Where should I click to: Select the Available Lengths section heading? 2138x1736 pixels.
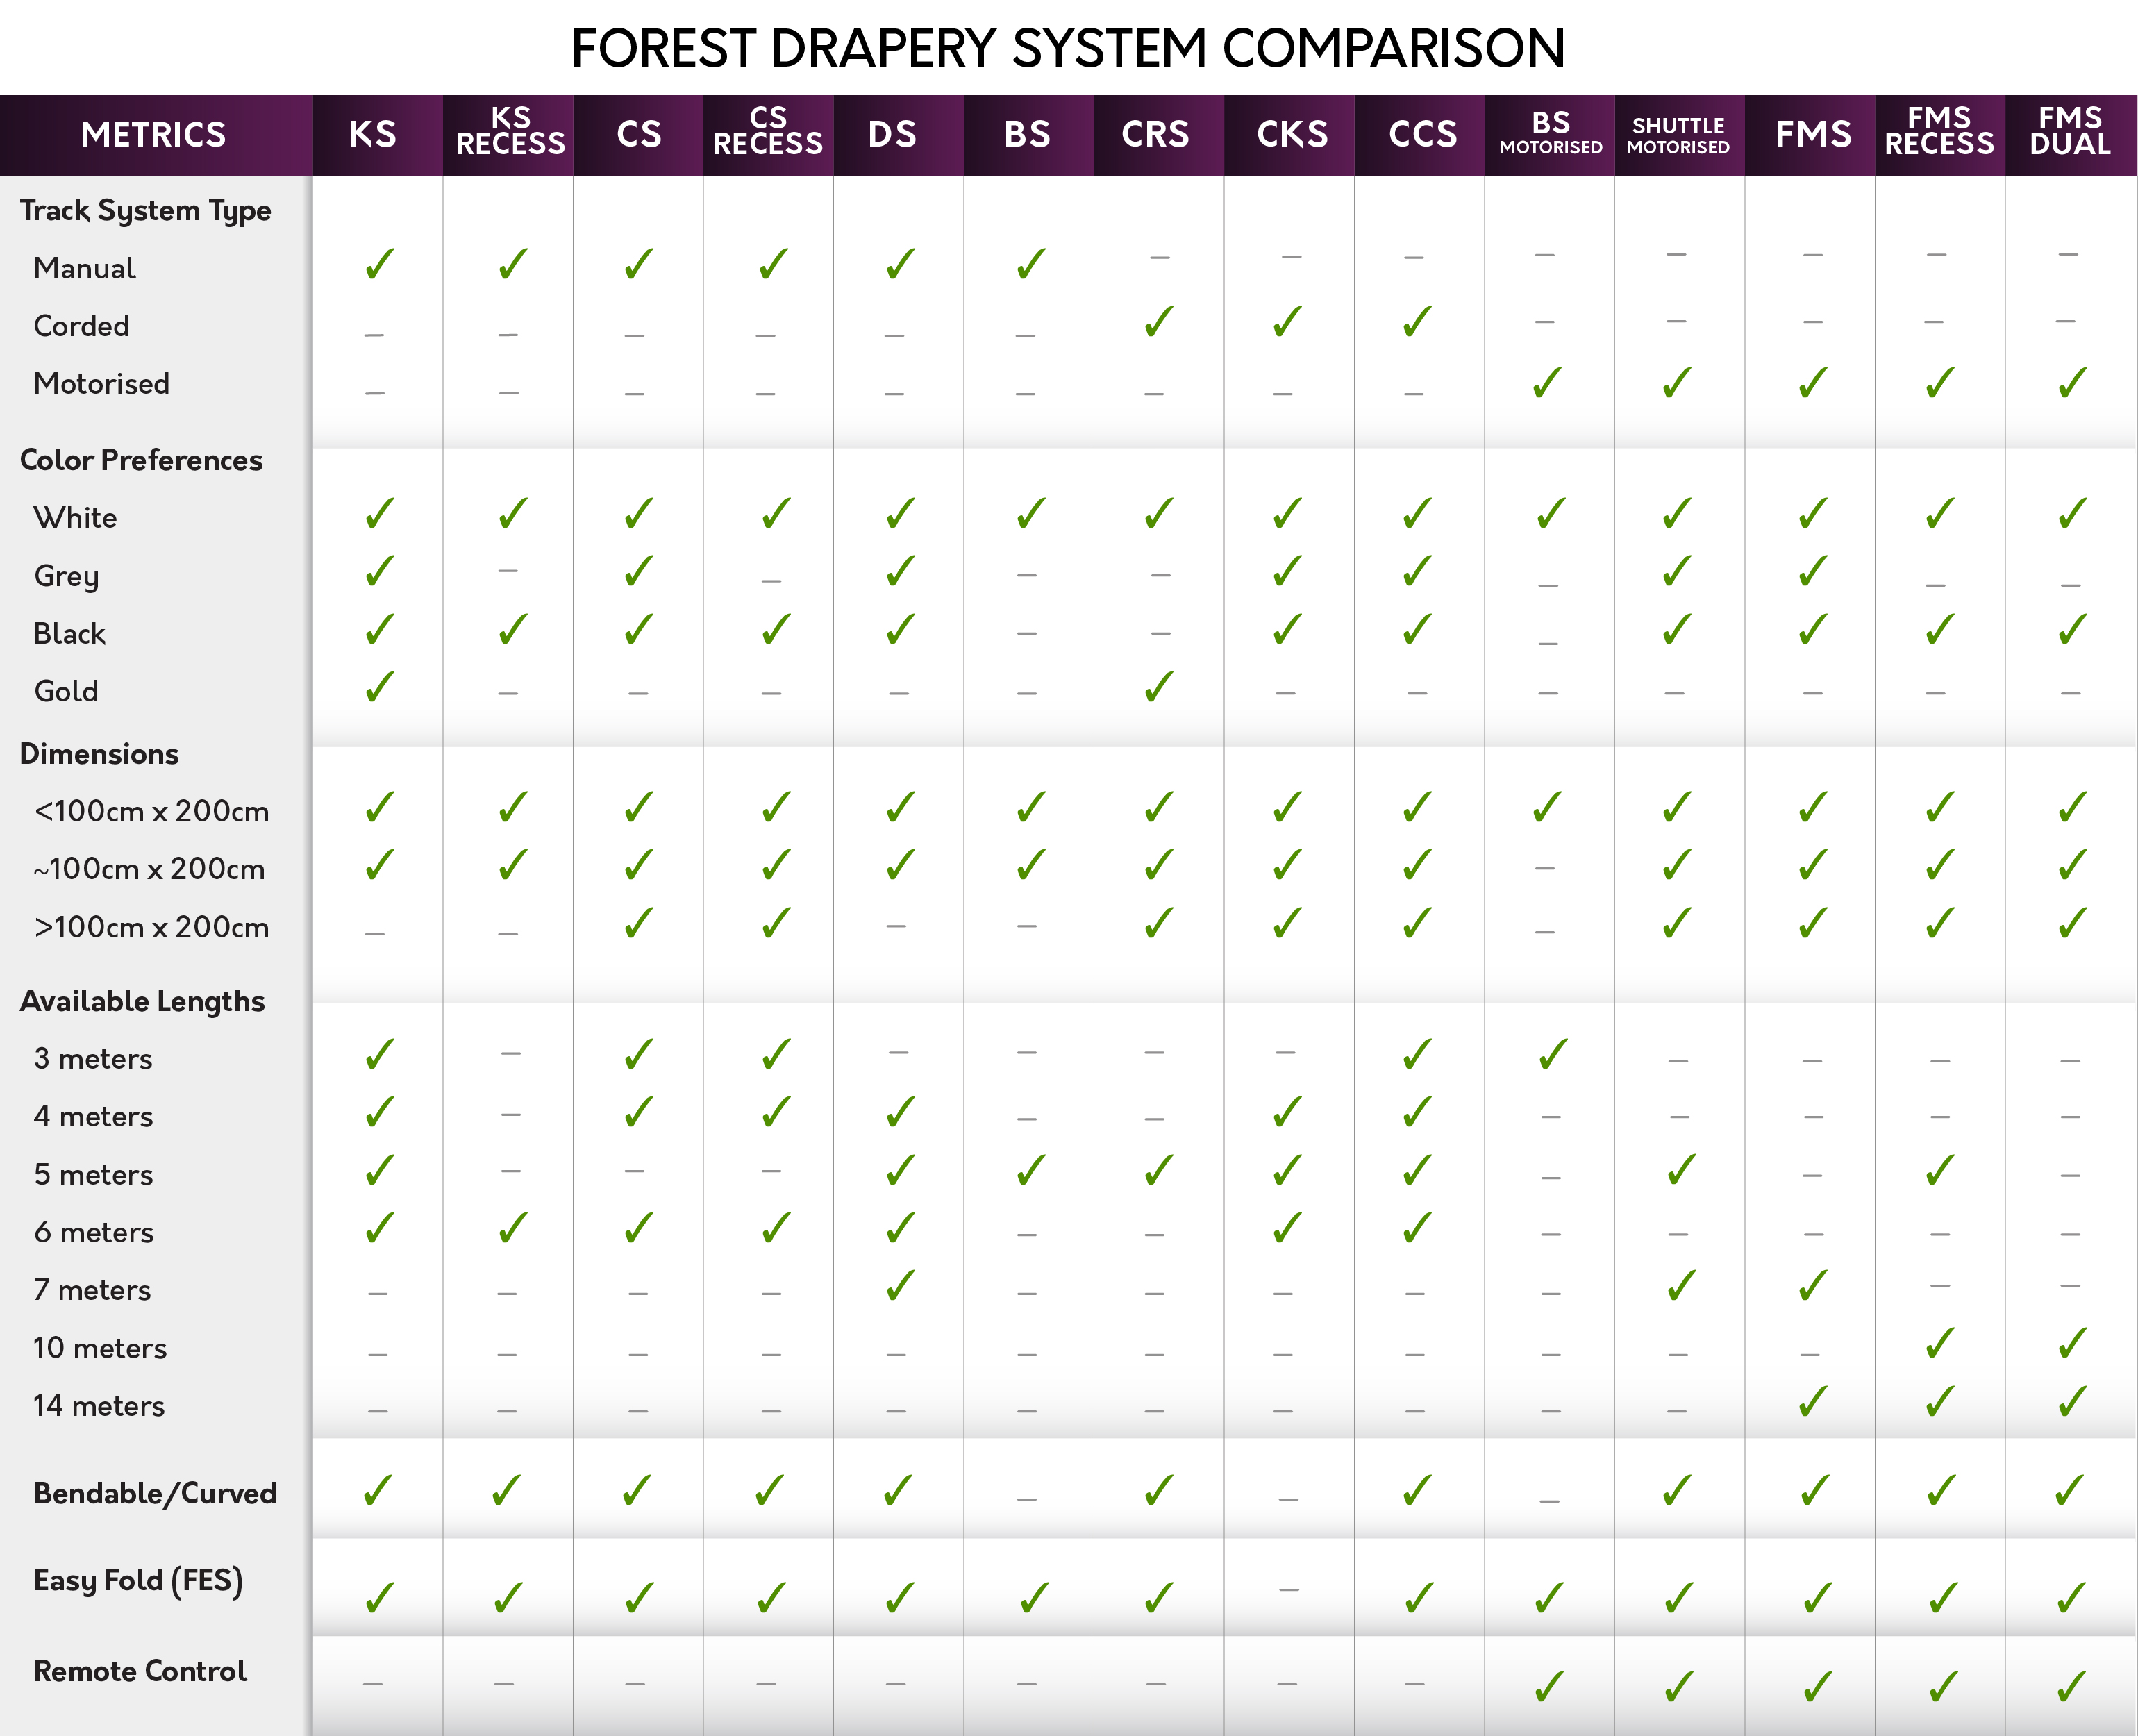142,1001
